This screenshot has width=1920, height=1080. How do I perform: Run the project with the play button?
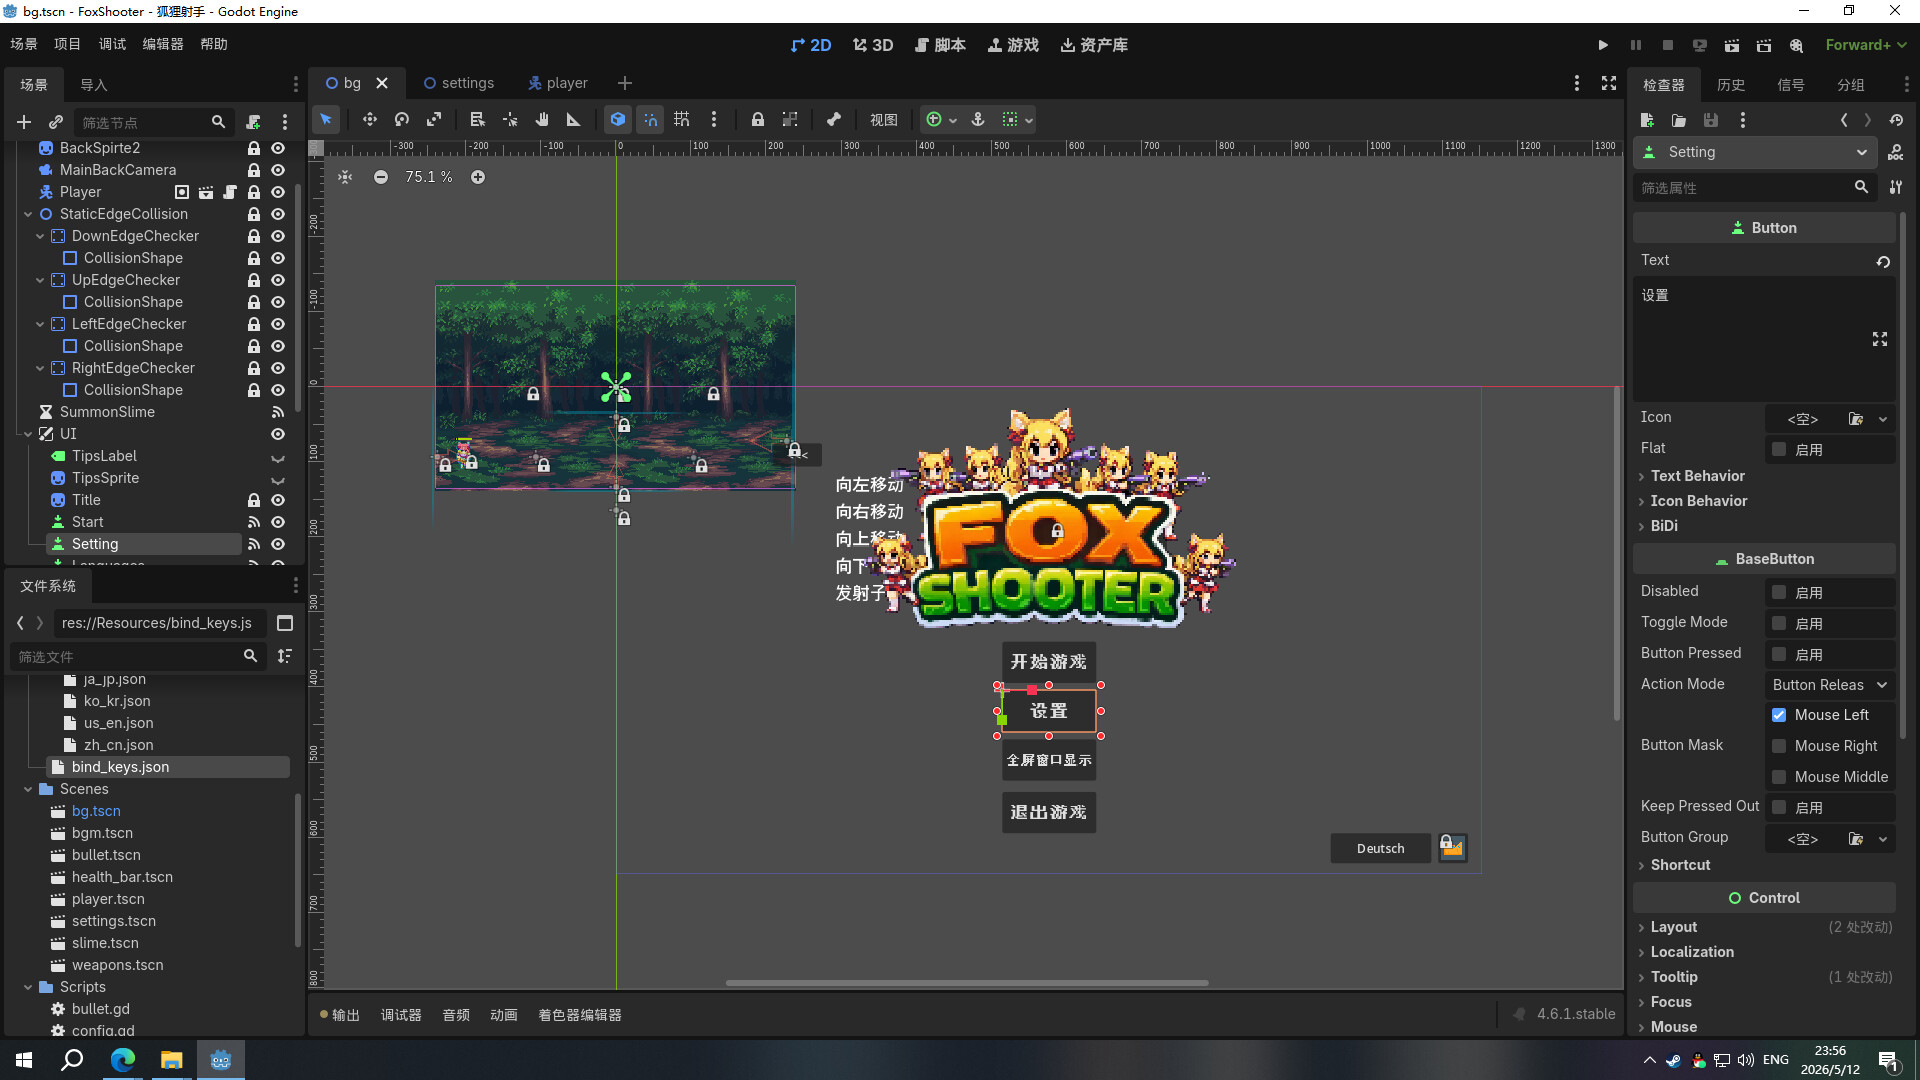tap(1603, 45)
